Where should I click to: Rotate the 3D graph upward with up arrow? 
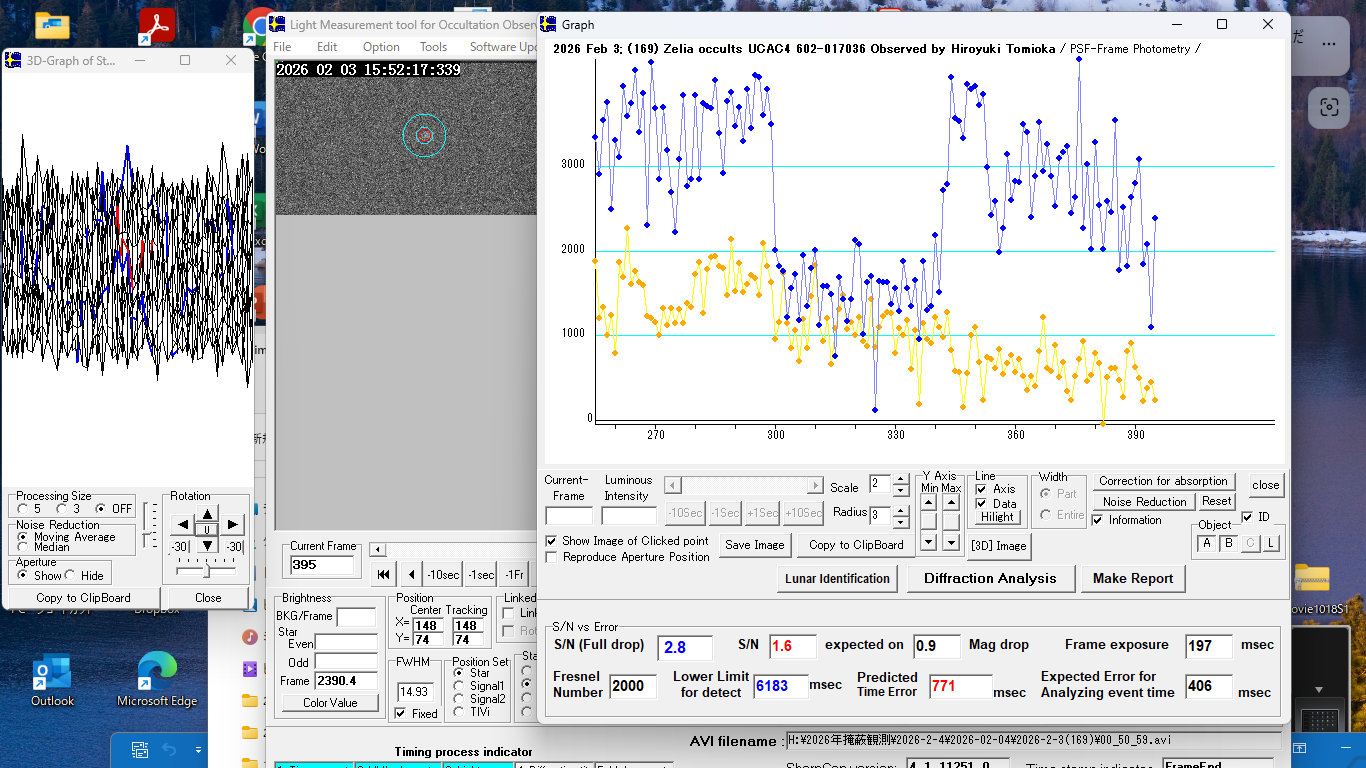206,513
